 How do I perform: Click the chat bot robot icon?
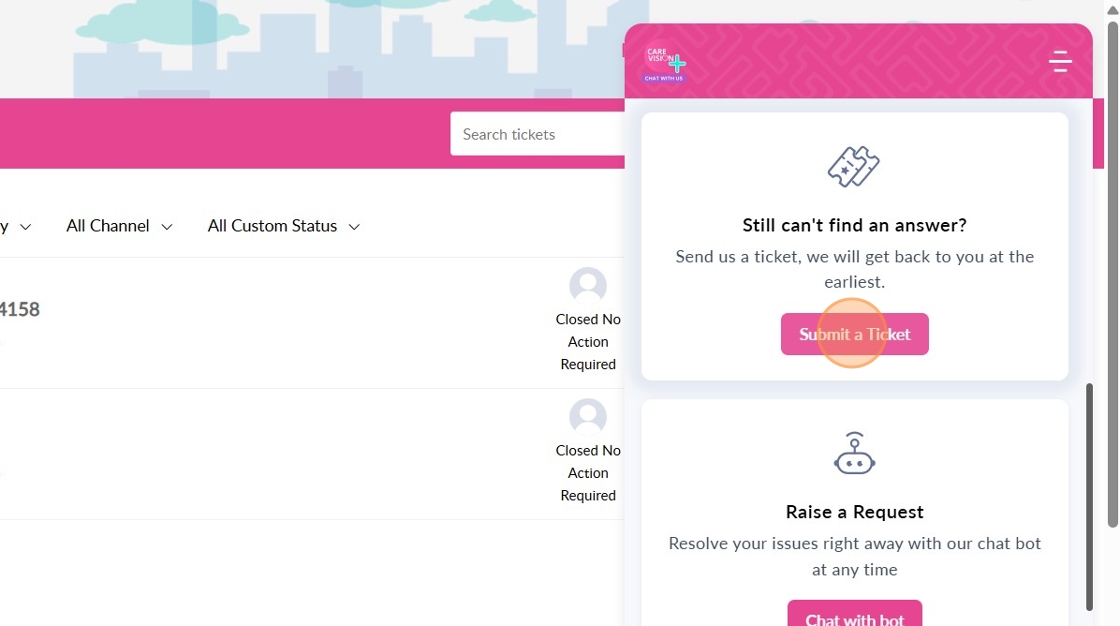854,454
